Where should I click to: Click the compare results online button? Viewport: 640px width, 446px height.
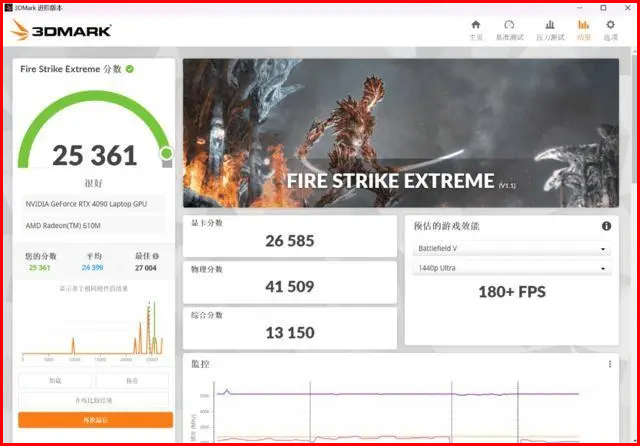[94, 400]
